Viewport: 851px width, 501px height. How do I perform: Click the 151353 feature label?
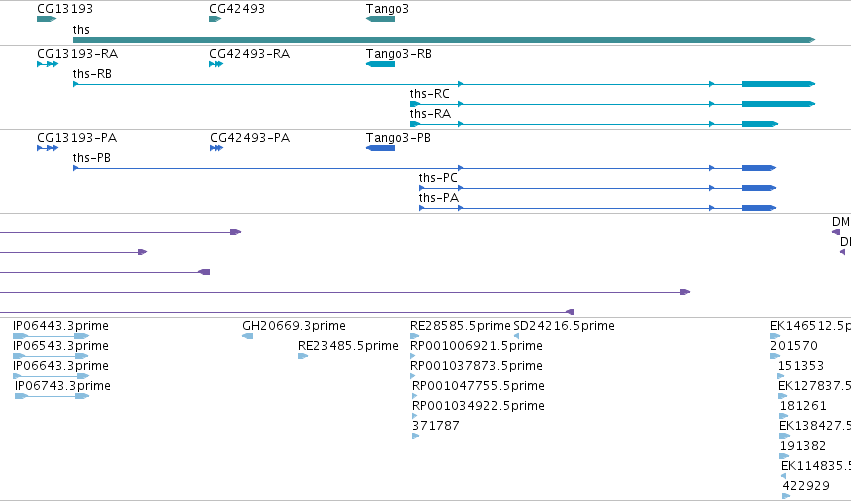tap(801, 366)
